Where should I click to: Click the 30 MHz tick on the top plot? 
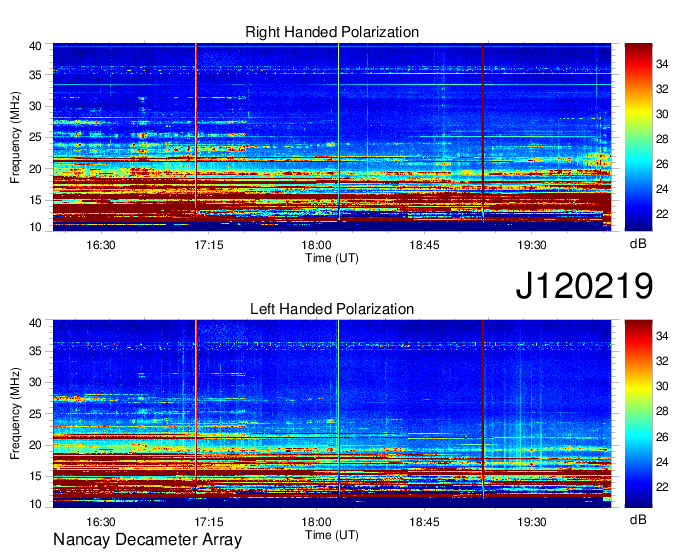point(35,106)
